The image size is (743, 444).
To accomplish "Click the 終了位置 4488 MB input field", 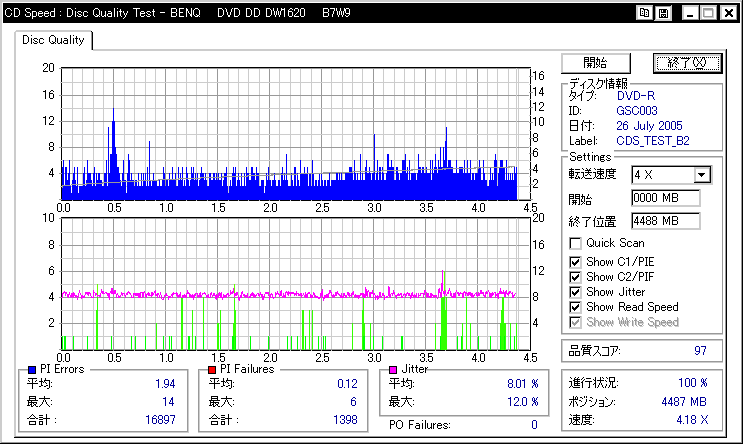I will click(665, 221).
